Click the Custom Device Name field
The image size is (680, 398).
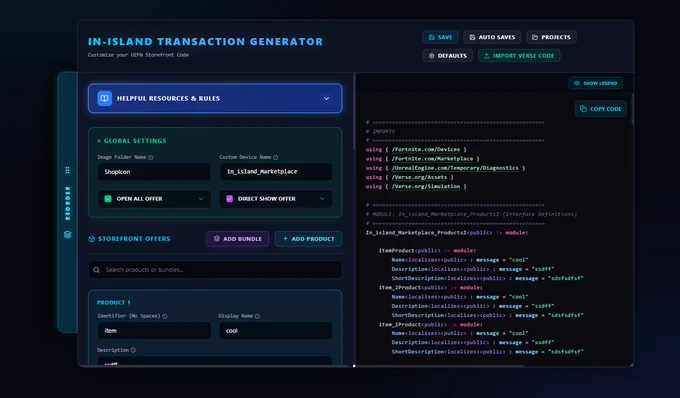[x=276, y=172]
